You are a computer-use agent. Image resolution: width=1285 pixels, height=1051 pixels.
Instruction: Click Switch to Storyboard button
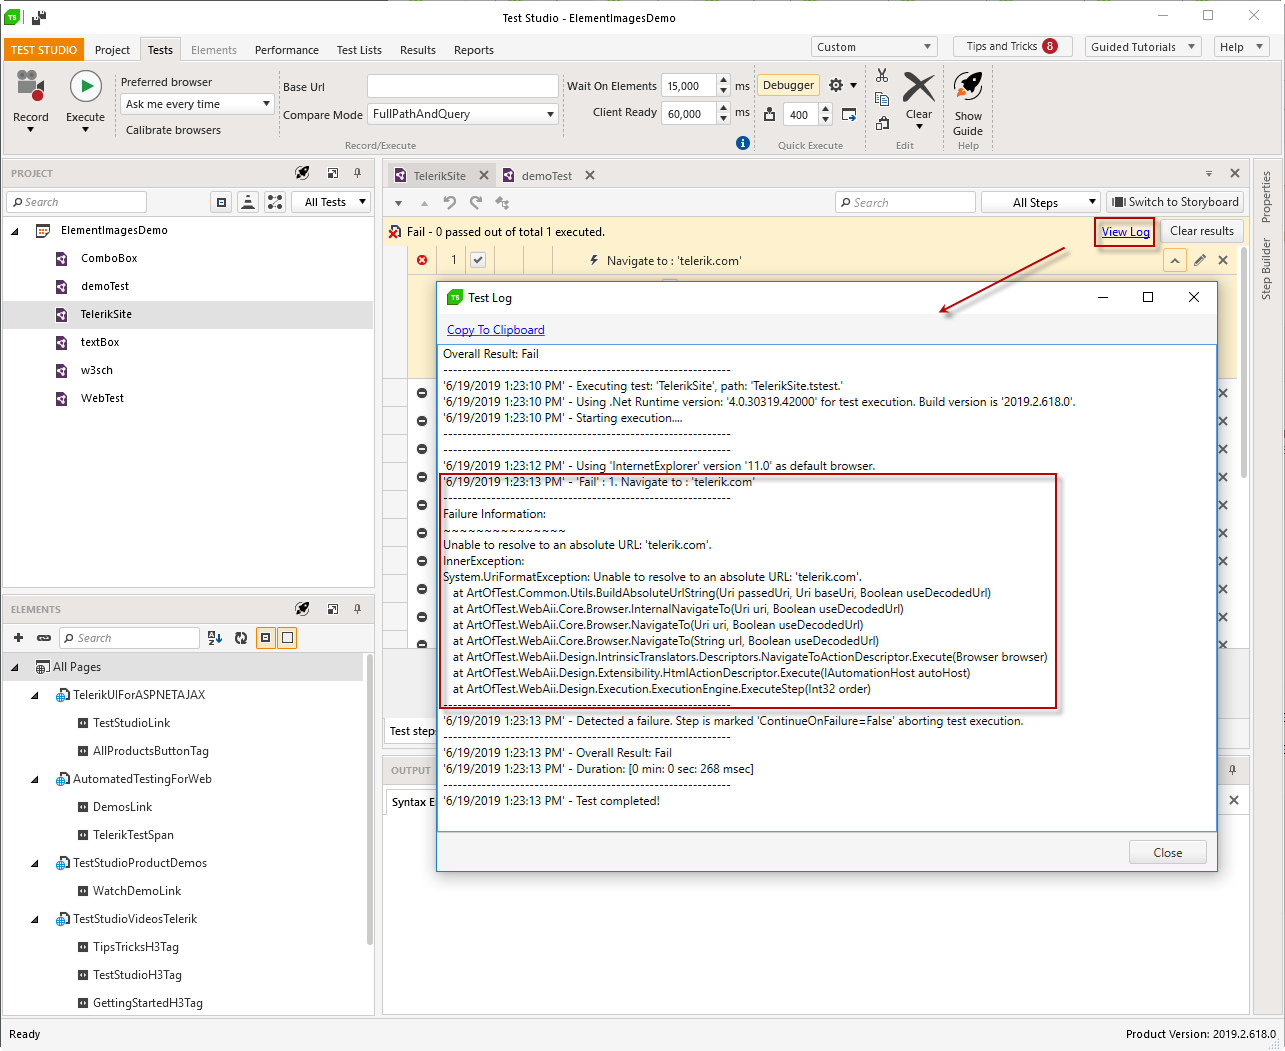[x=1175, y=202]
